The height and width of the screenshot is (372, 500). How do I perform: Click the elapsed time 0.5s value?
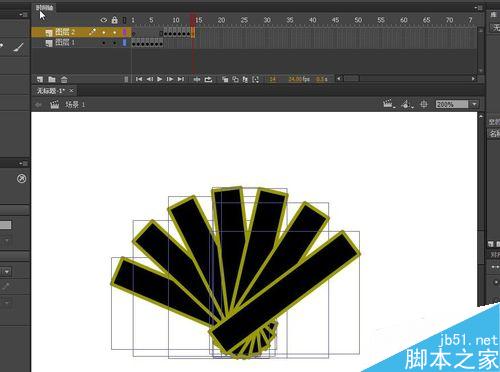(321, 79)
